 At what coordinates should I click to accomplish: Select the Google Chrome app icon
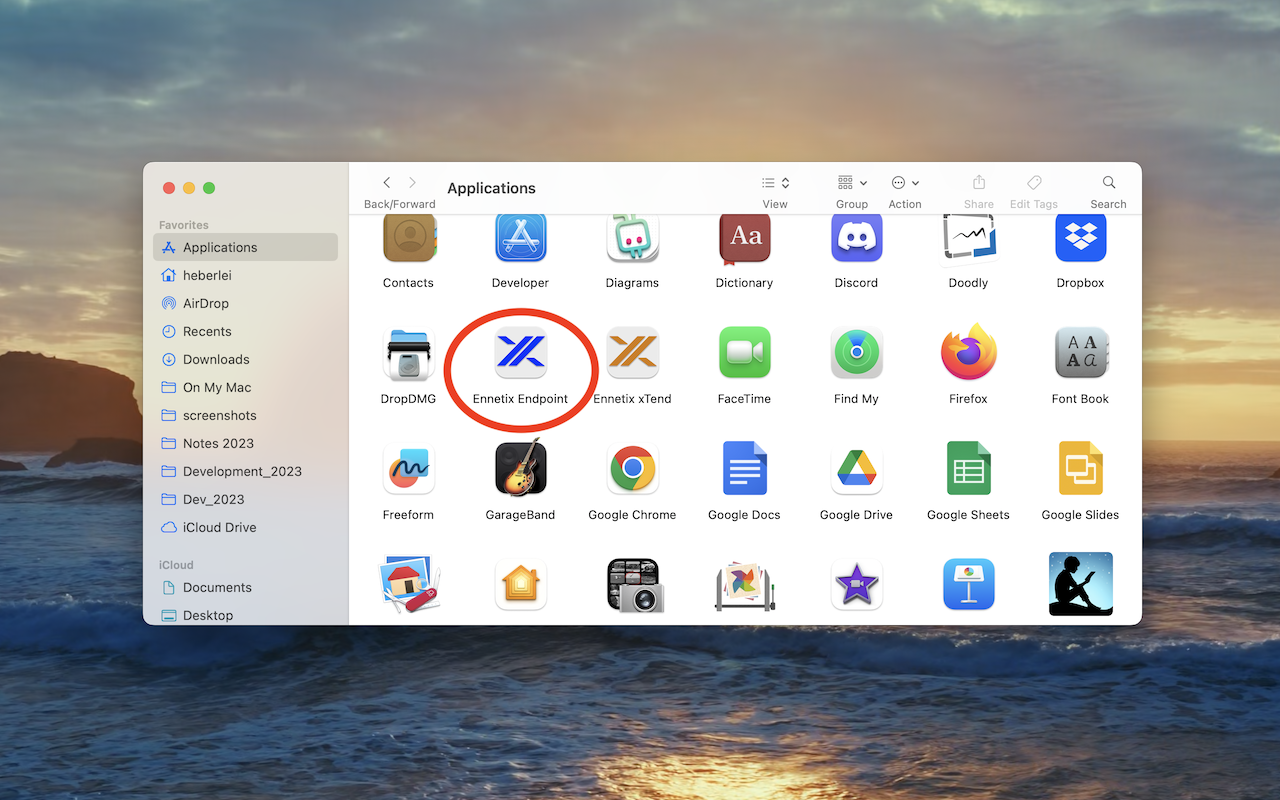tap(632, 468)
